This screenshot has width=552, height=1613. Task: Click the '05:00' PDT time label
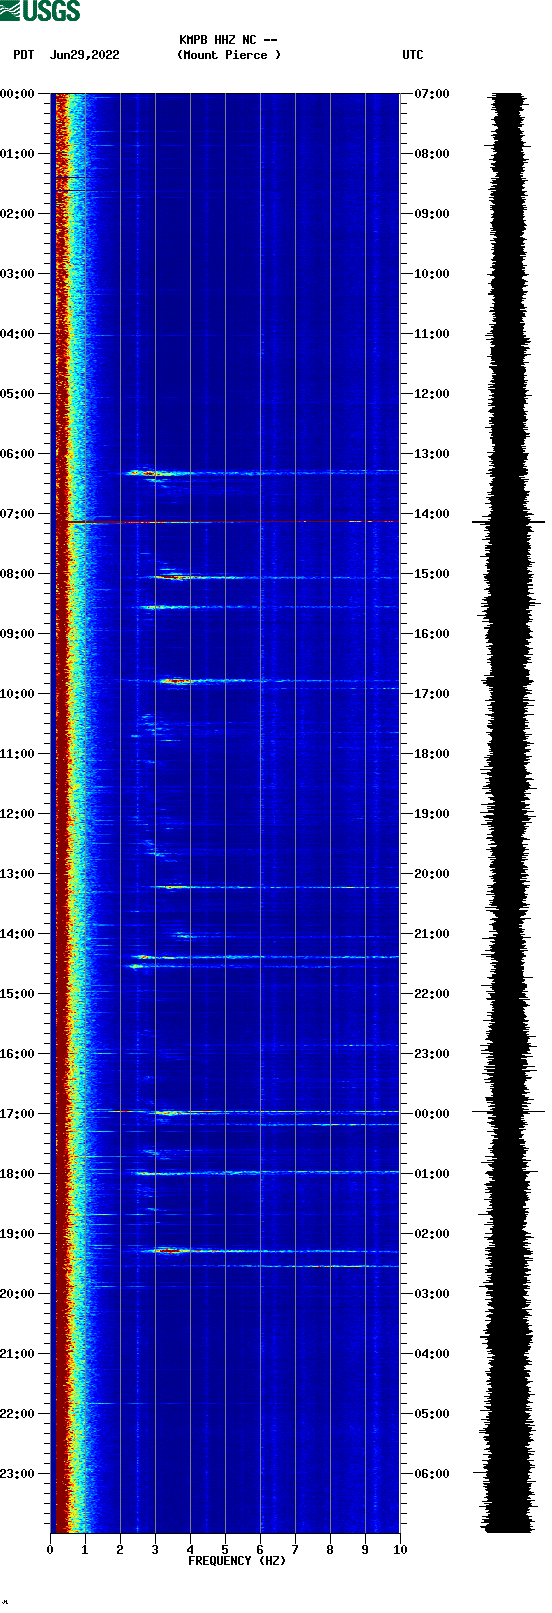(x=18, y=394)
